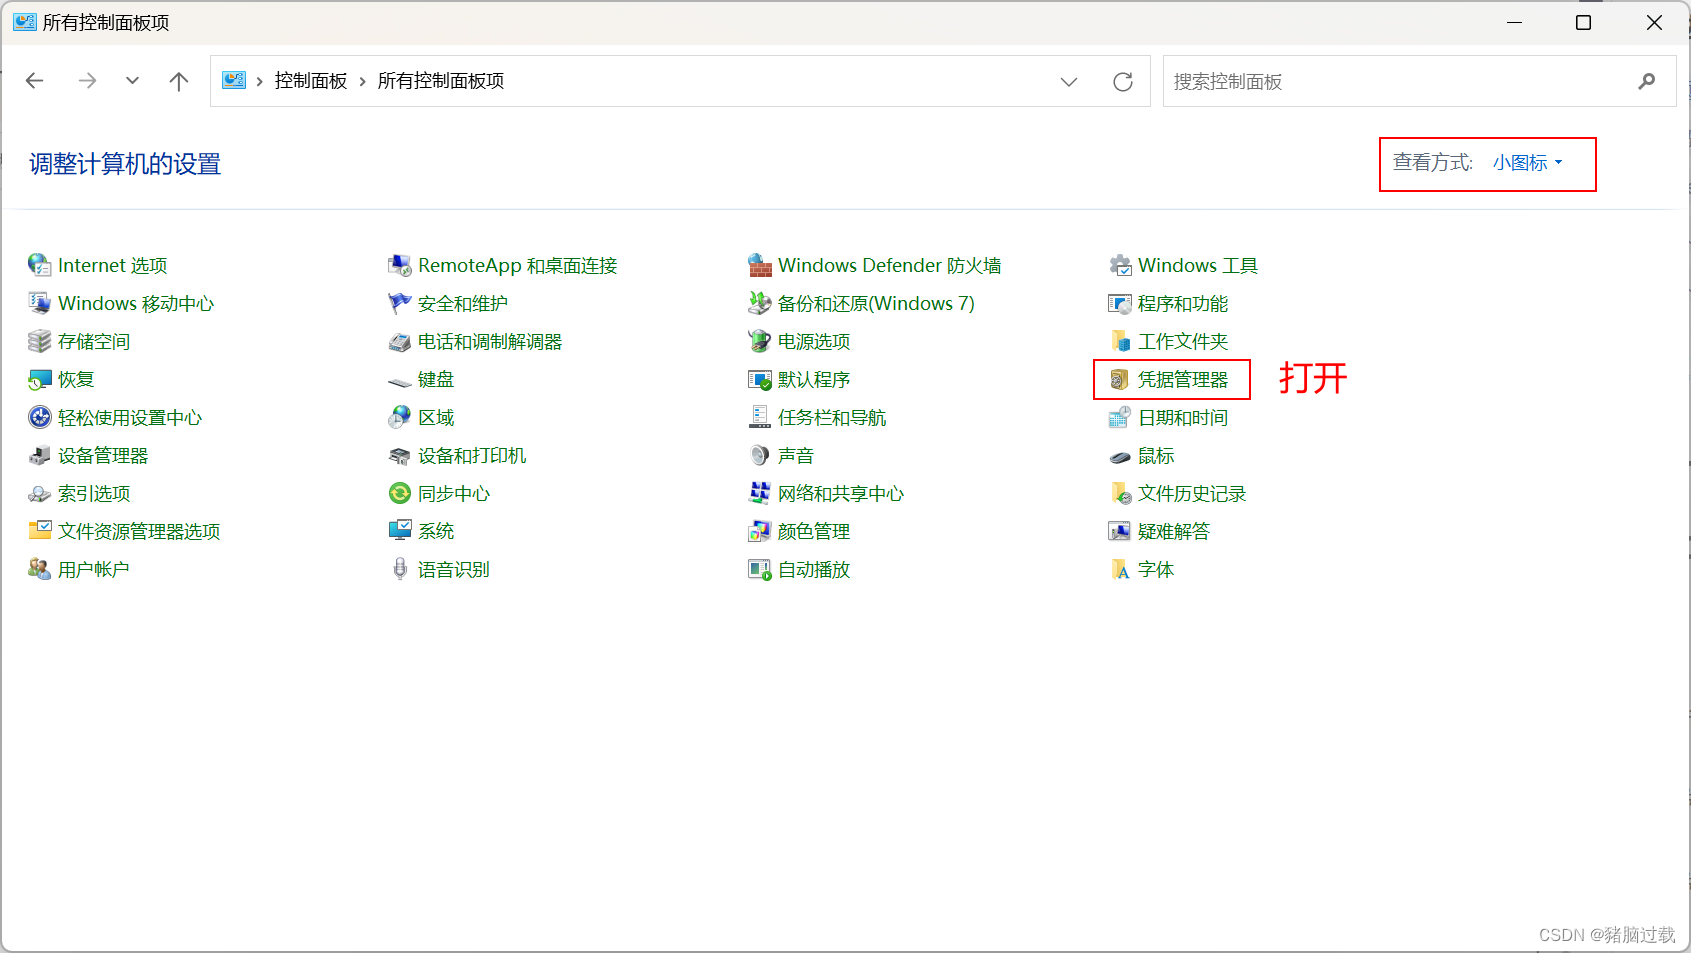
Task: Go forward with the forward arrow
Action: pyautogui.click(x=87, y=81)
